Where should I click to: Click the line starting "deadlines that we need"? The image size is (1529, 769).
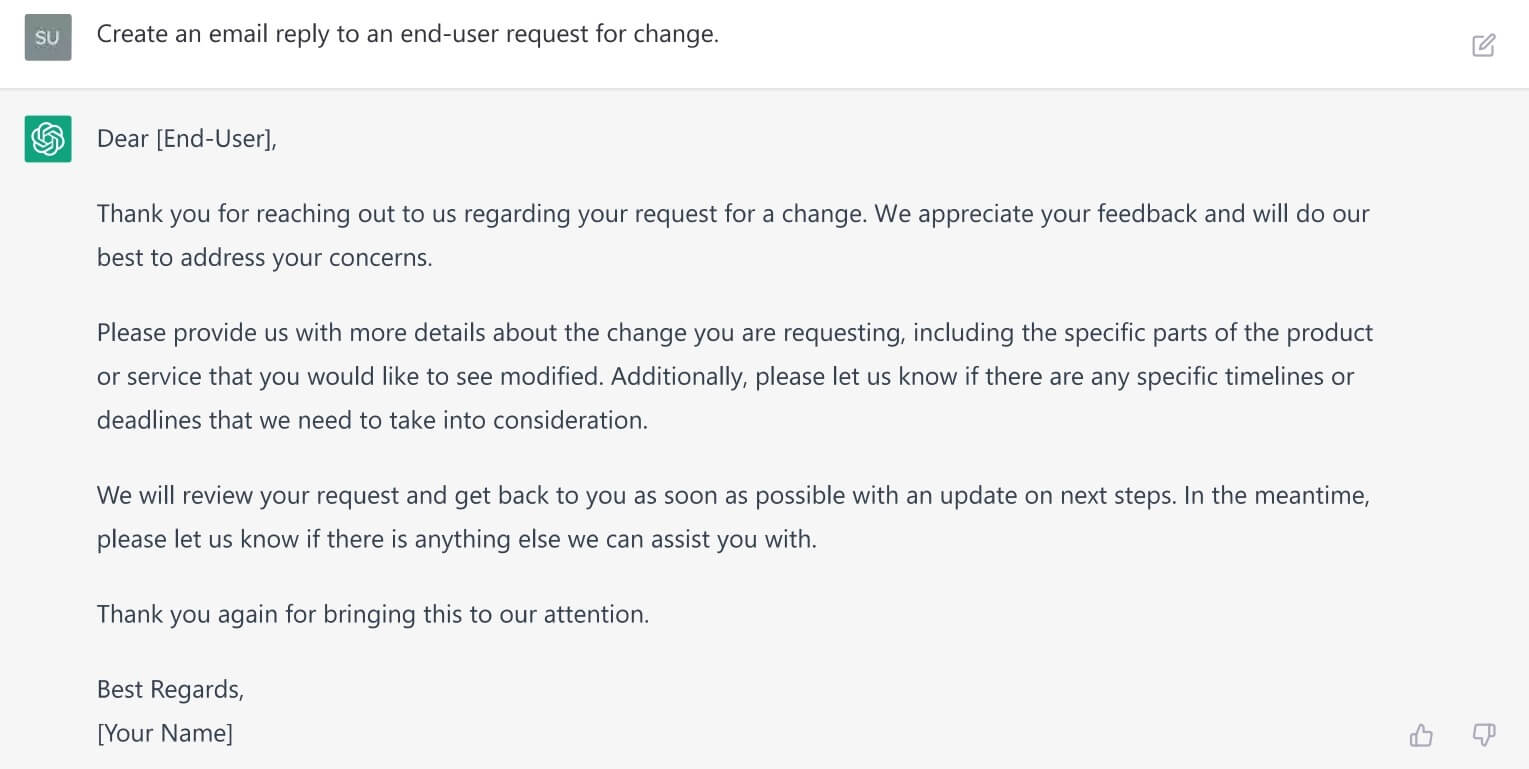(372, 420)
